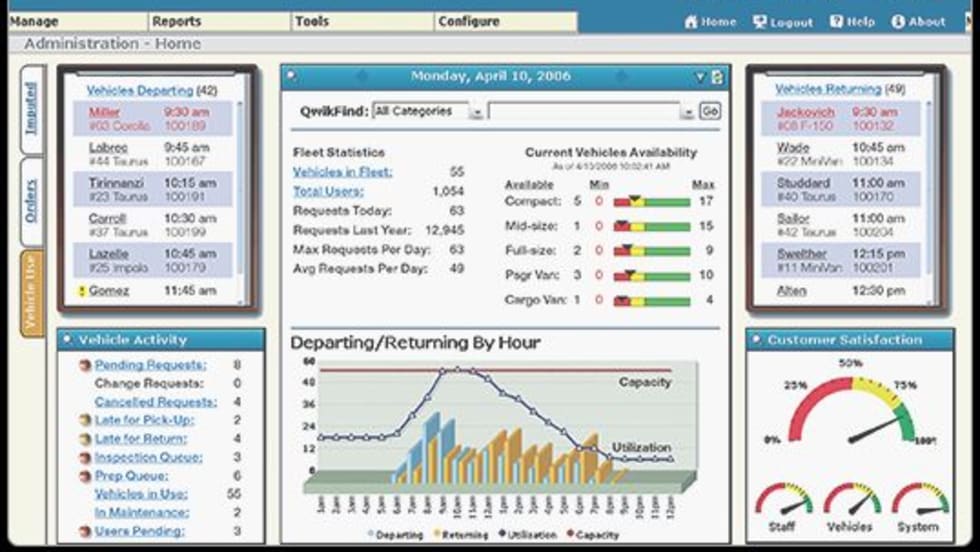Click the status icon beside Pending Requests
The height and width of the screenshot is (552, 980).
click(x=85, y=366)
